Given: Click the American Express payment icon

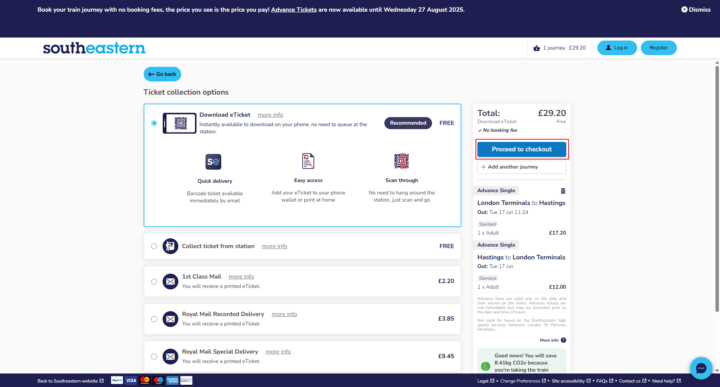Looking at the screenshot, I should coord(172,380).
